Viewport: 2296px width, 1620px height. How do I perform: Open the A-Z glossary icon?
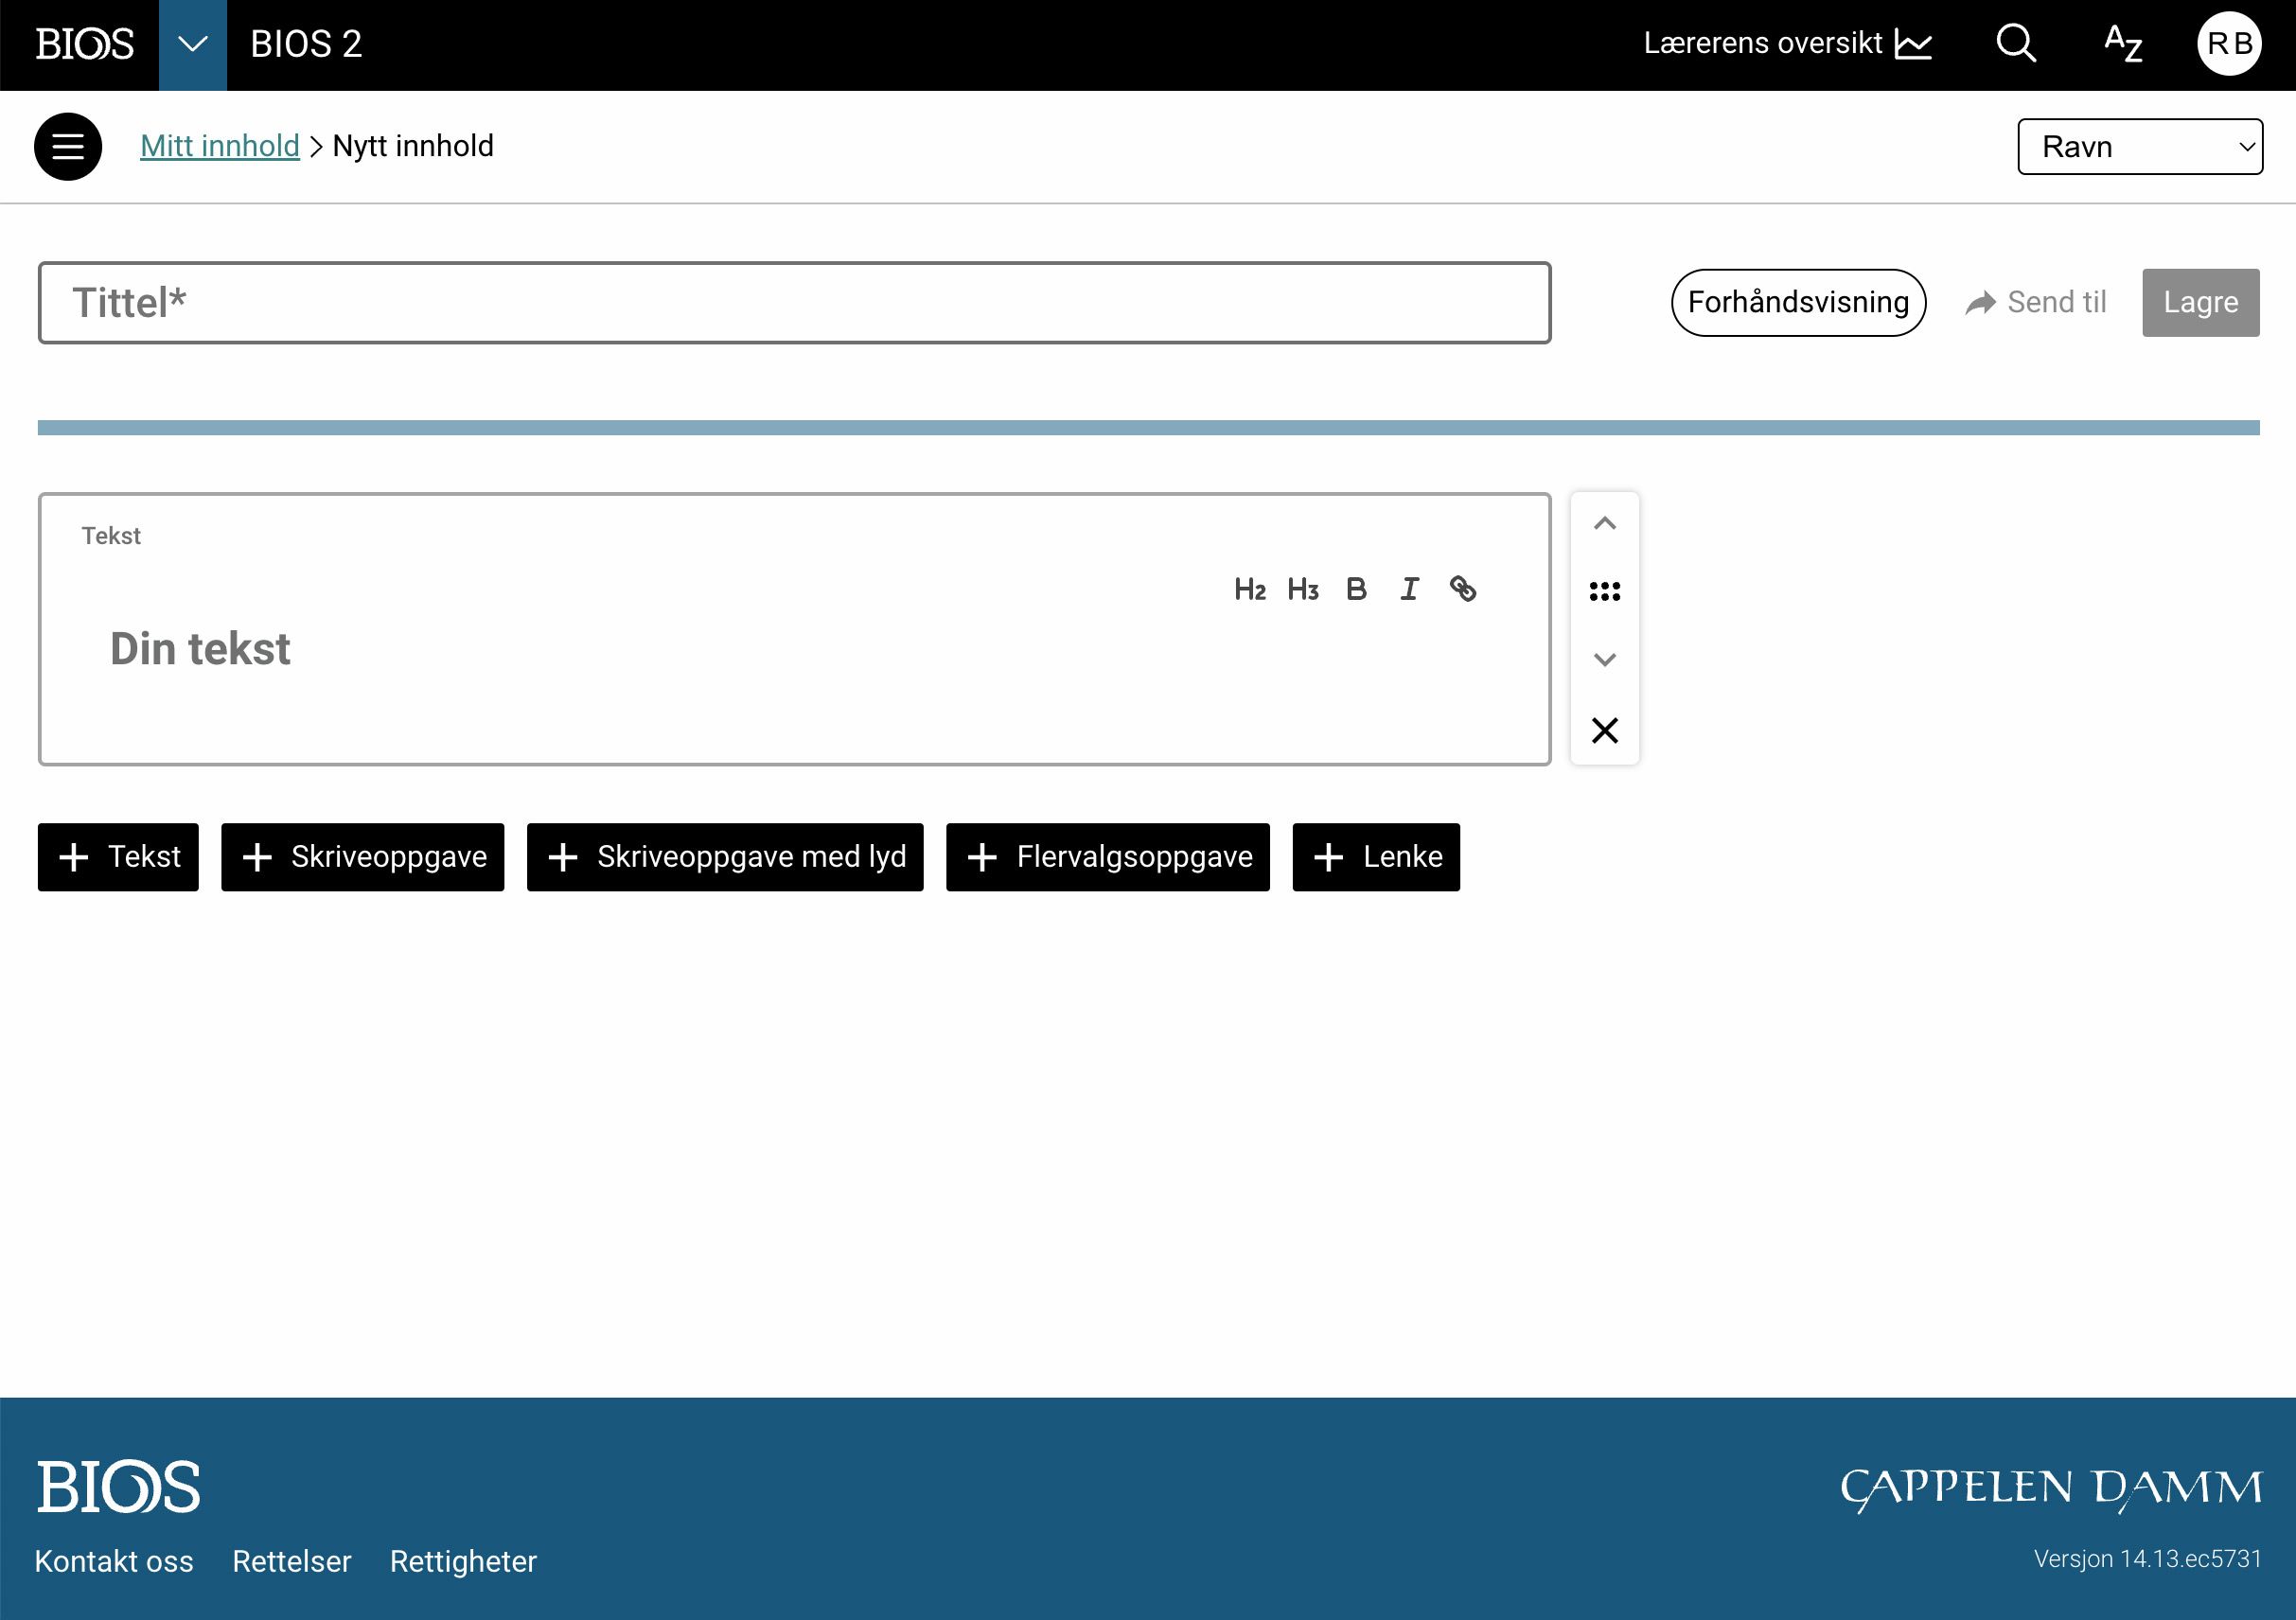click(x=2122, y=44)
